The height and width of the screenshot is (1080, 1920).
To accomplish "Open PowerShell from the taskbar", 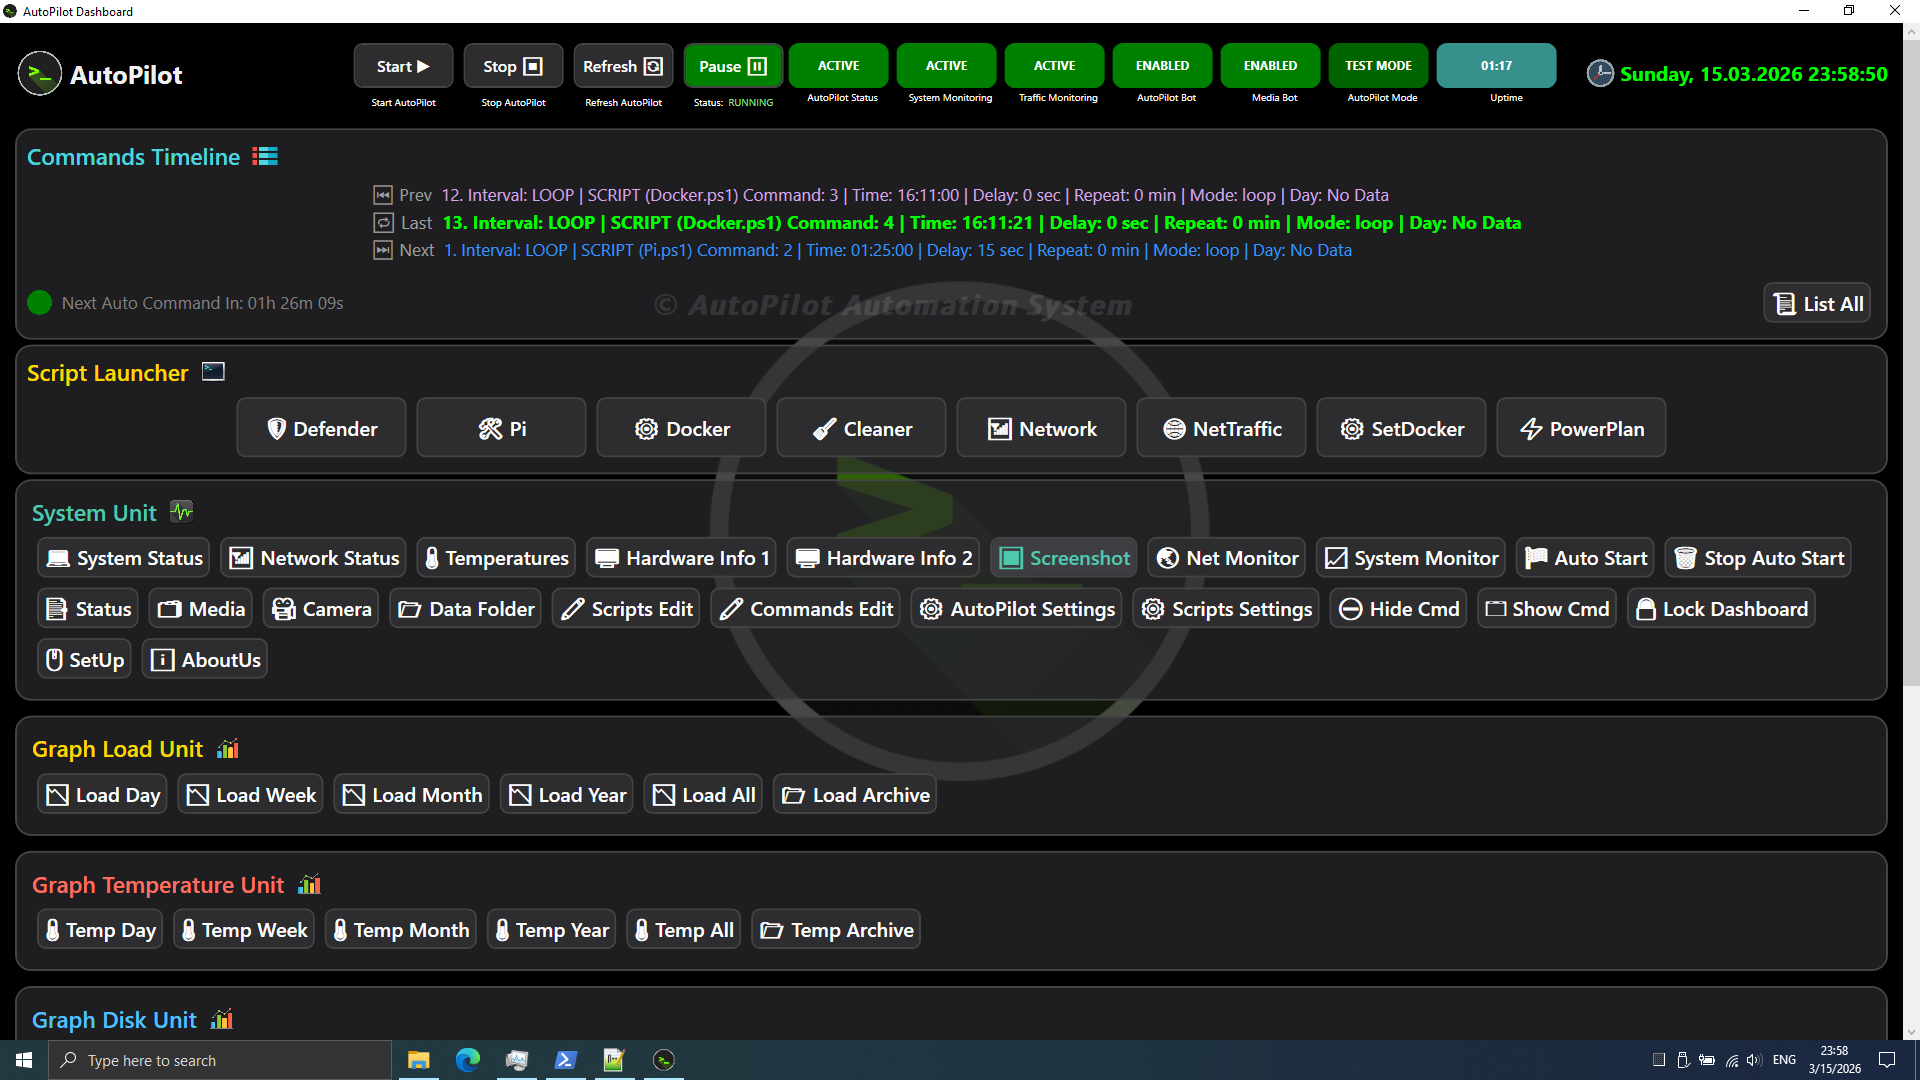I will [x=565, y=1060].
